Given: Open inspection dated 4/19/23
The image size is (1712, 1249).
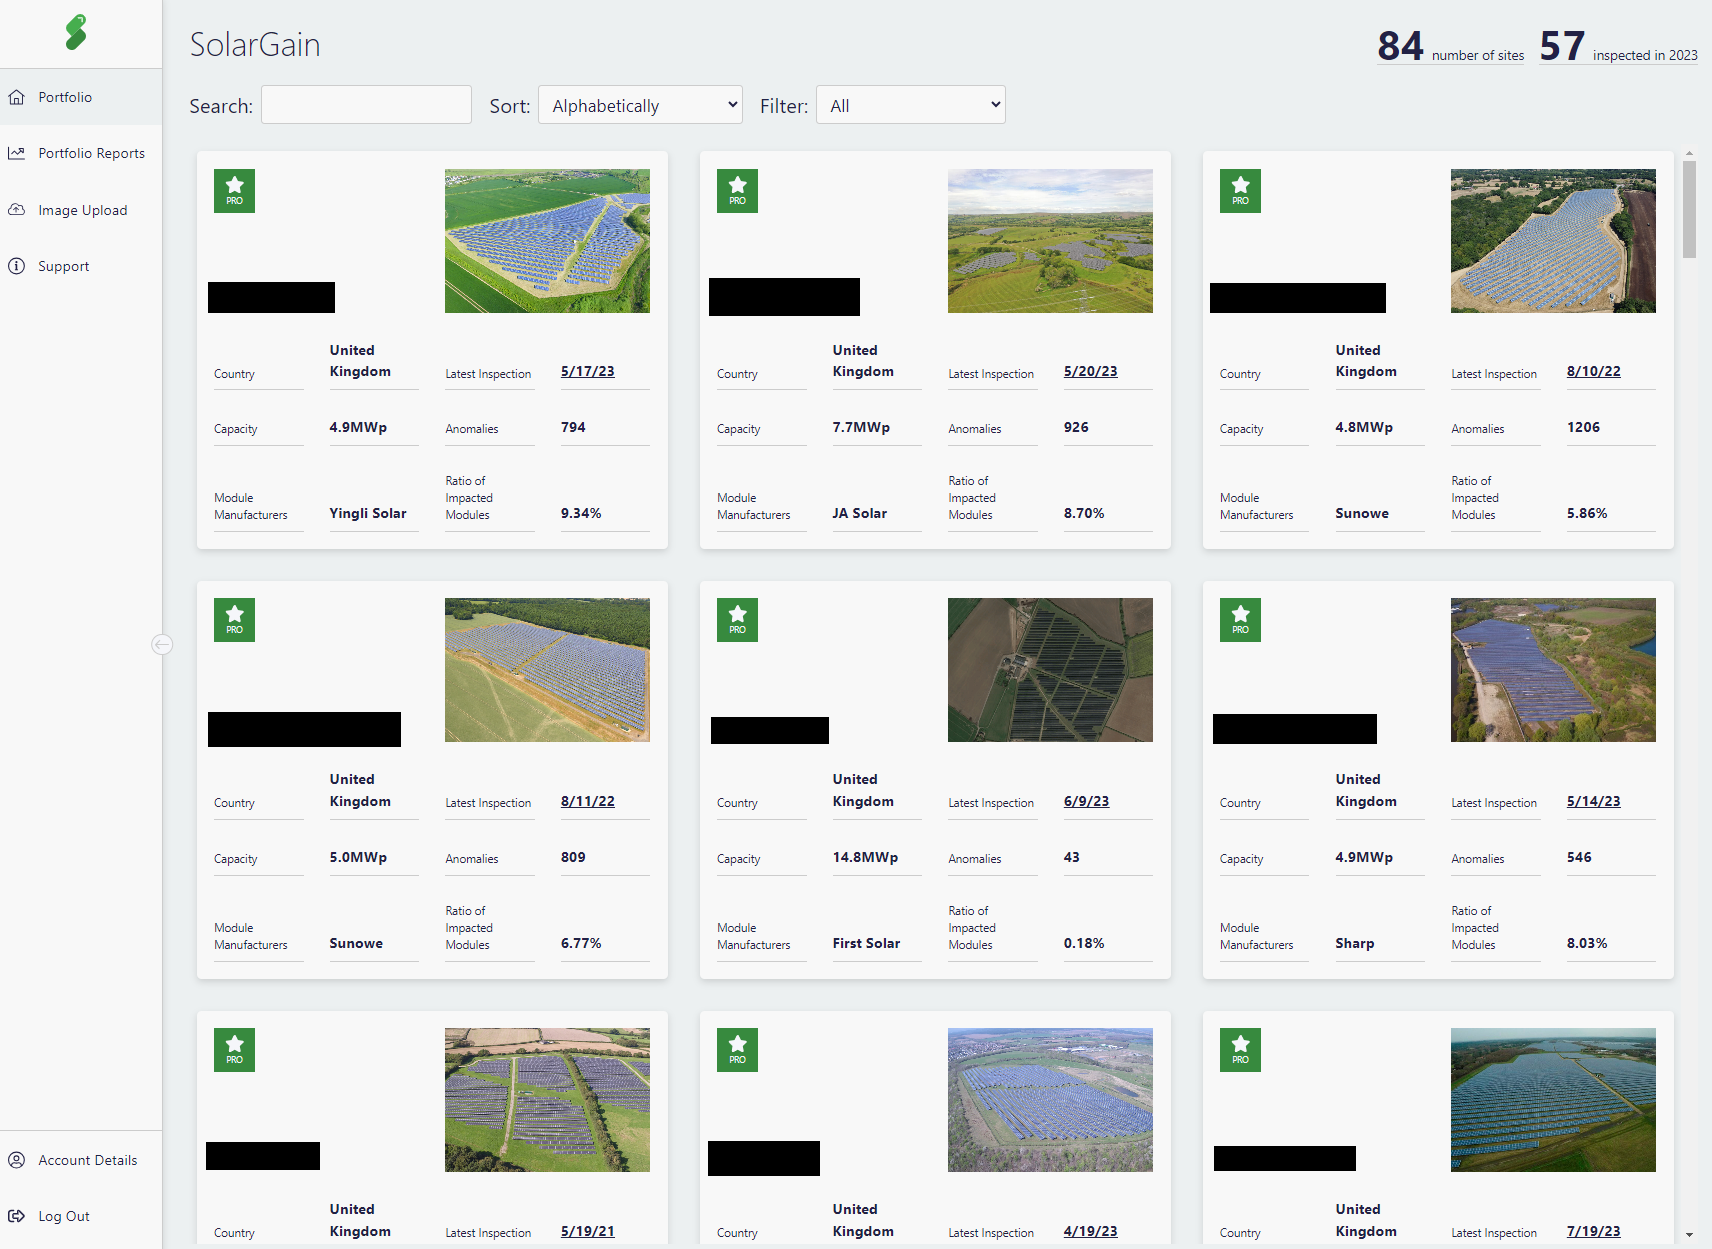Looking at the screenshot, I should click(x=1091, y=1231).
